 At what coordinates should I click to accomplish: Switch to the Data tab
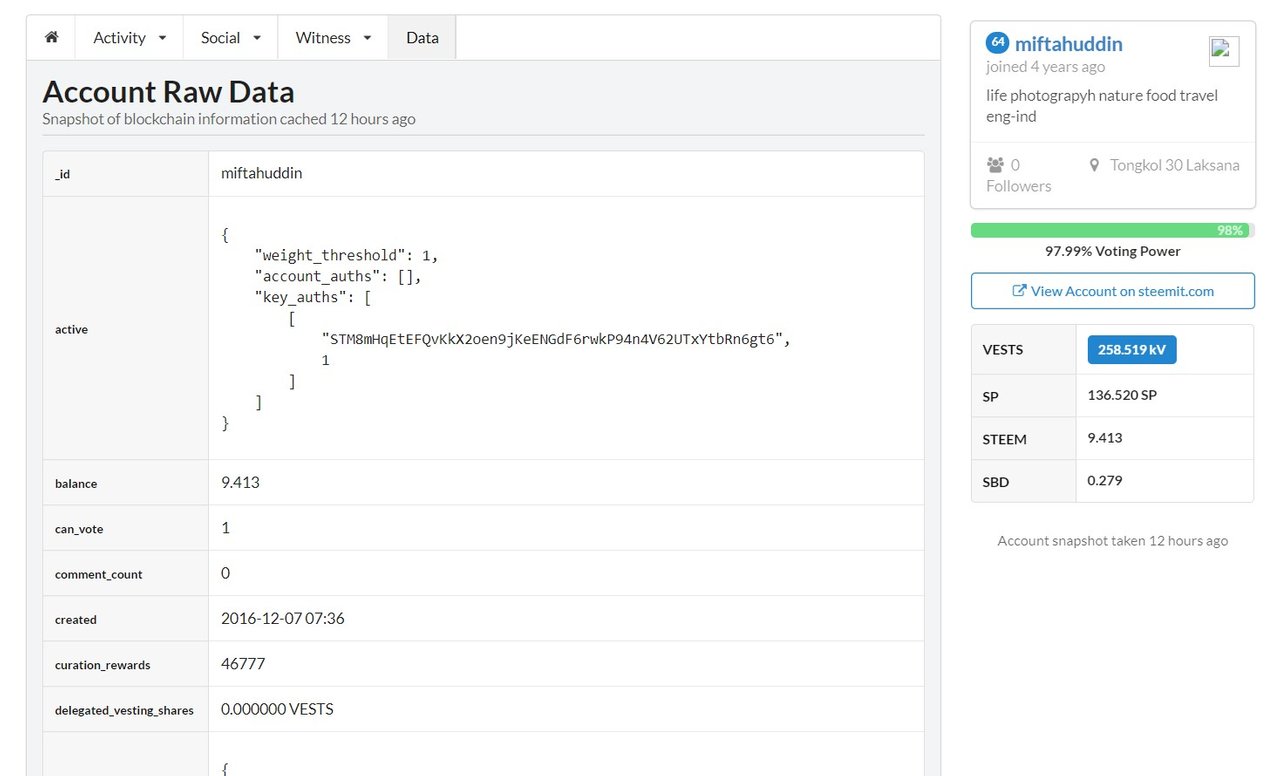[422, 37]
